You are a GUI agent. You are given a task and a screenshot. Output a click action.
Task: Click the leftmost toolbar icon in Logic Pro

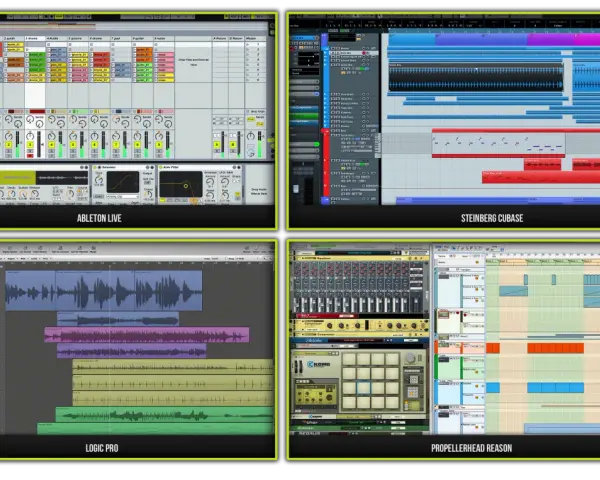point(10,249)
